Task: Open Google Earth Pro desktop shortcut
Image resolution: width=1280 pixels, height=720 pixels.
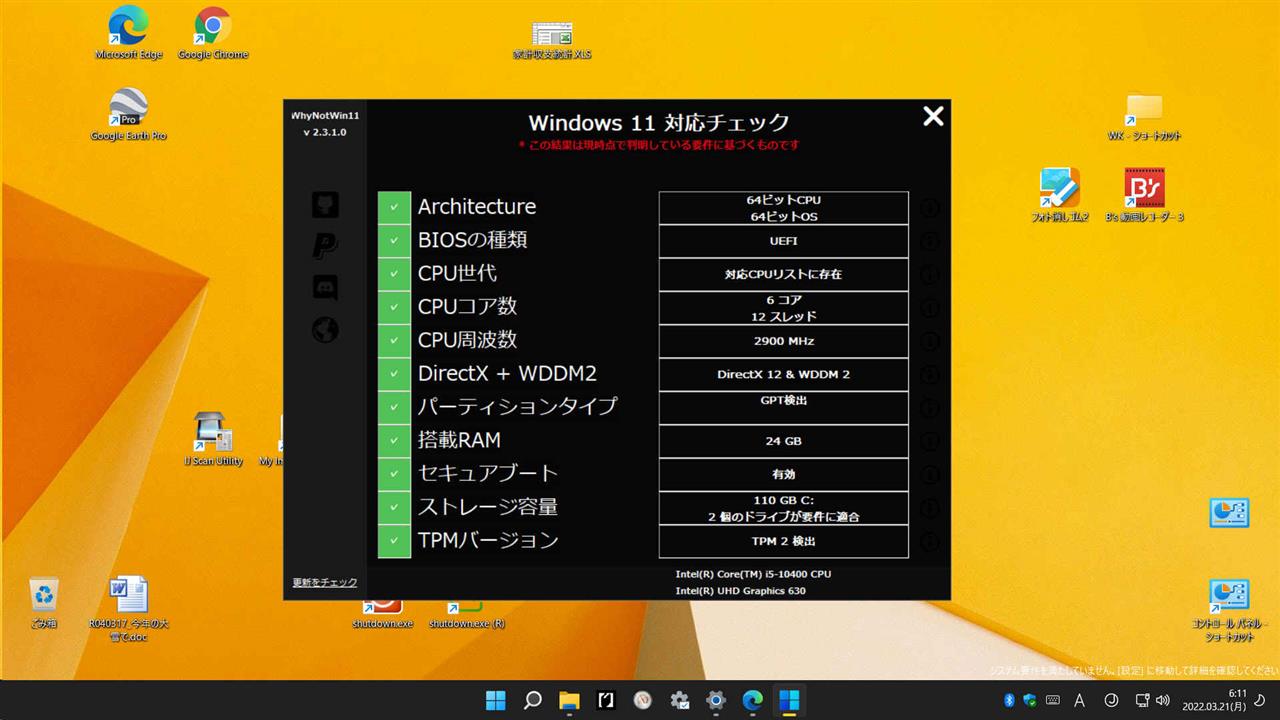Action: (x=128, y=114)
